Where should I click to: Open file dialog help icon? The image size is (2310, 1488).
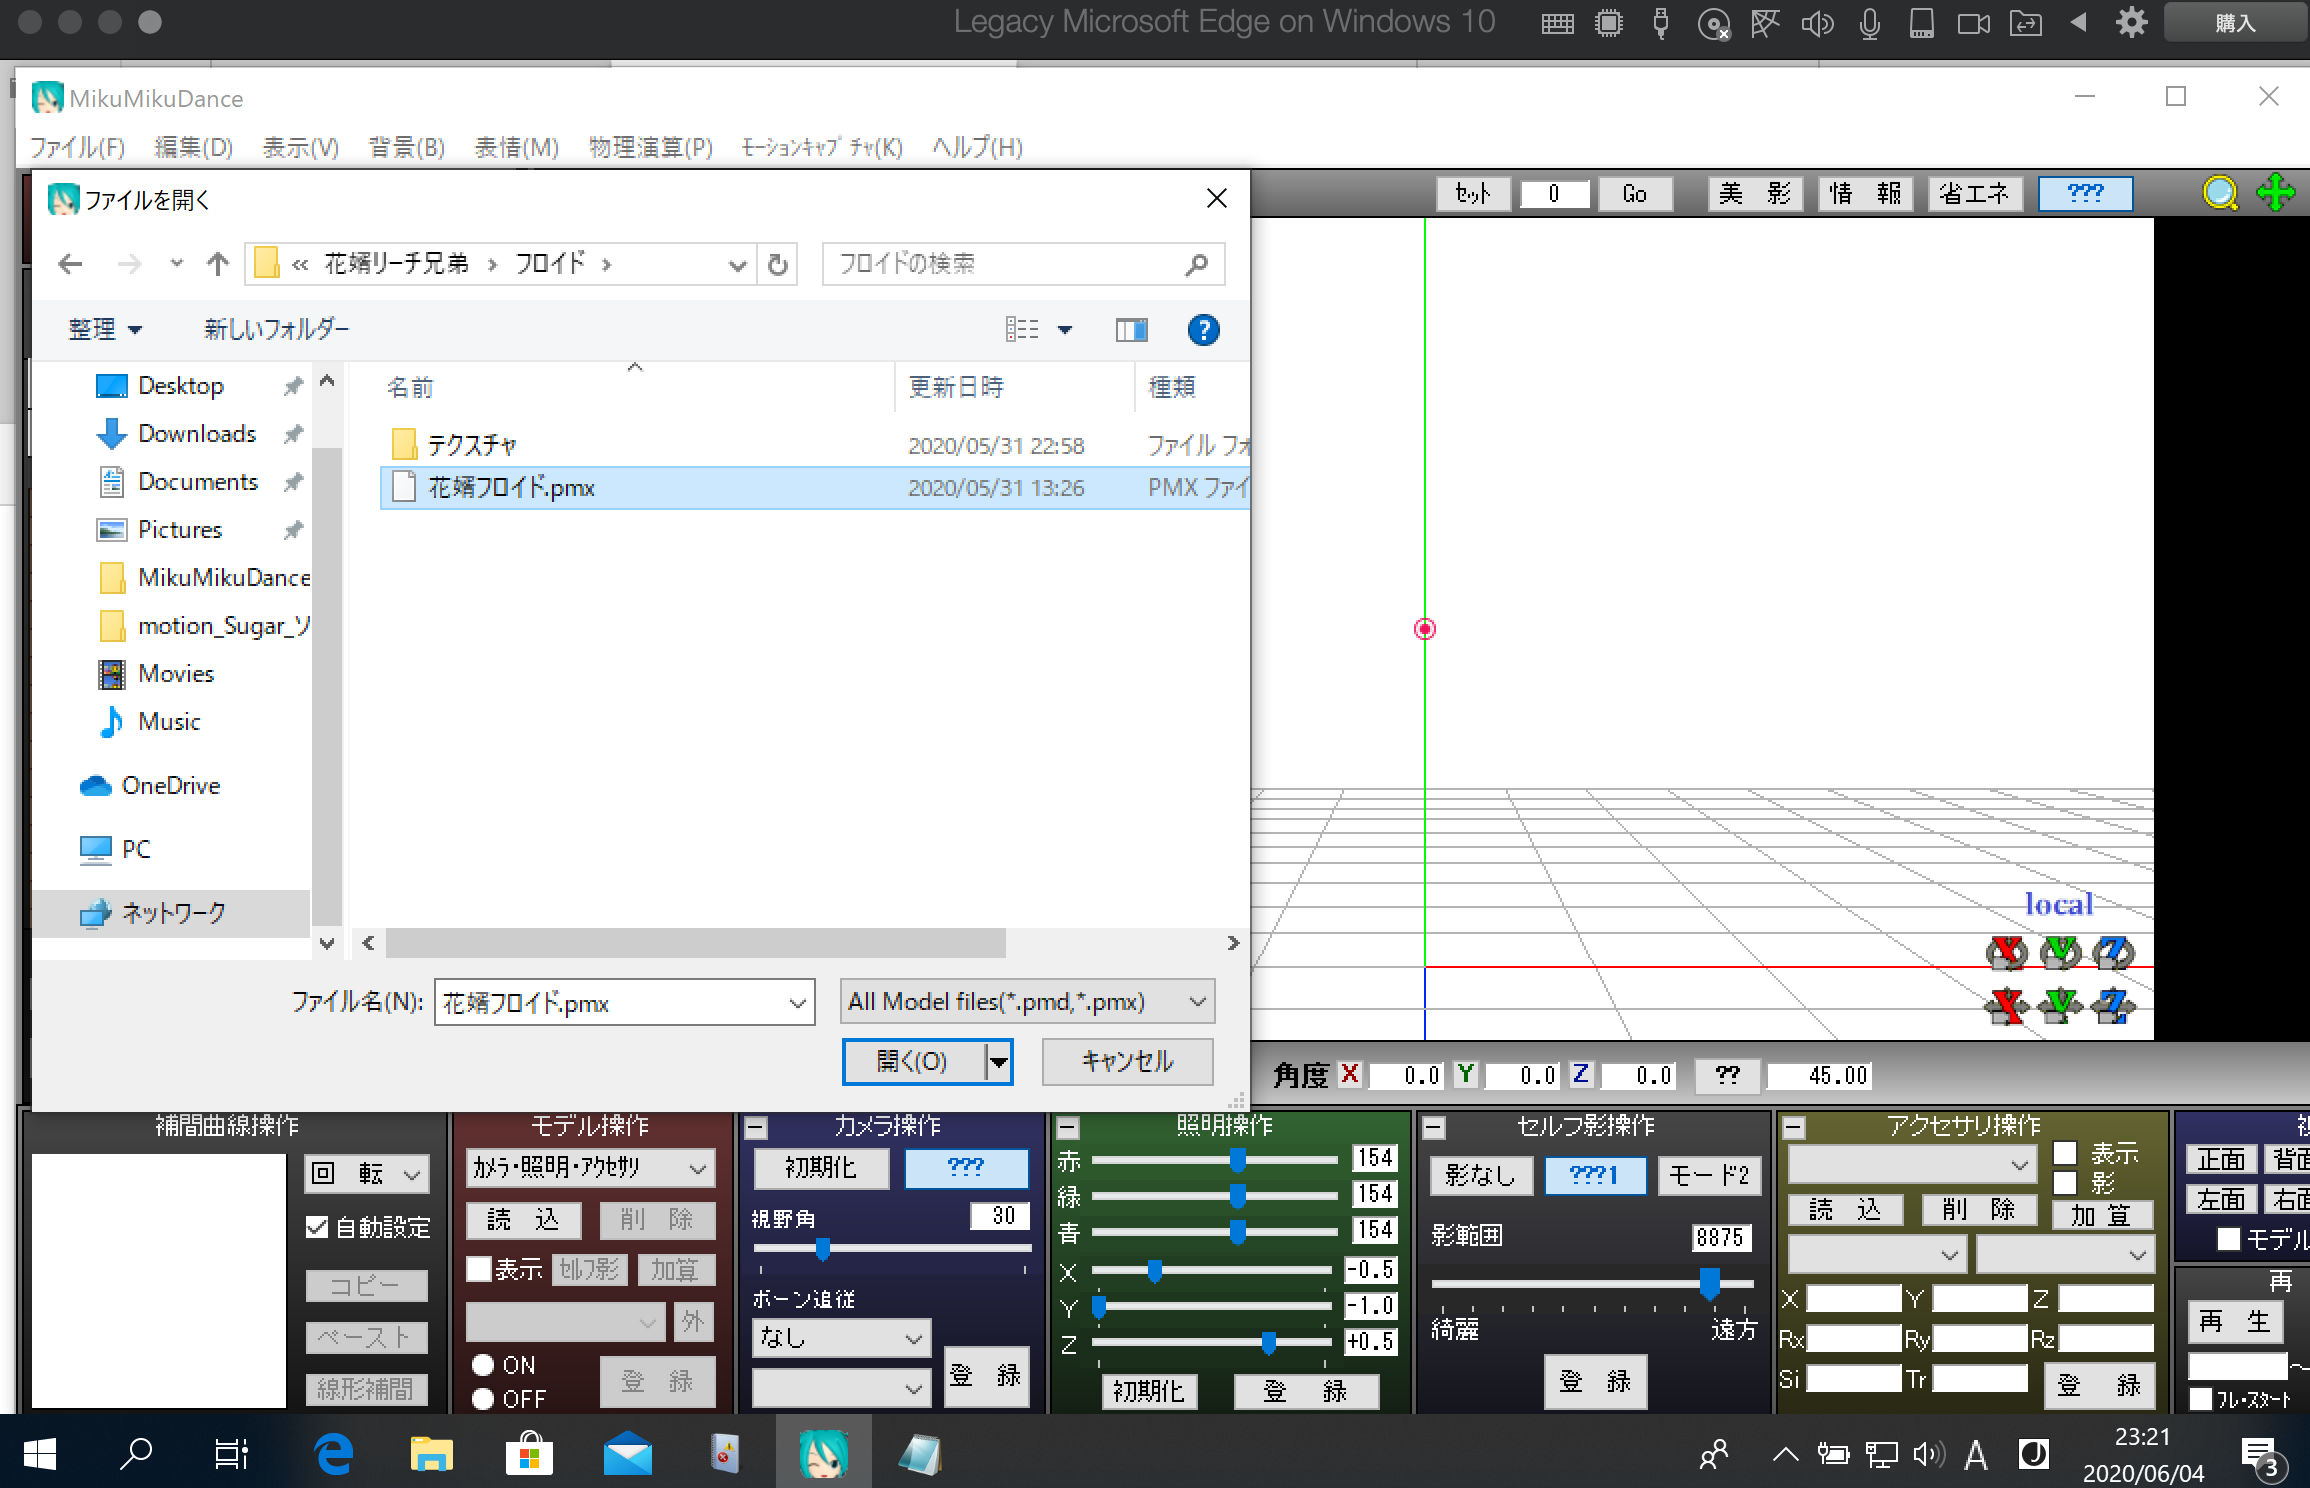point(1203,330)
